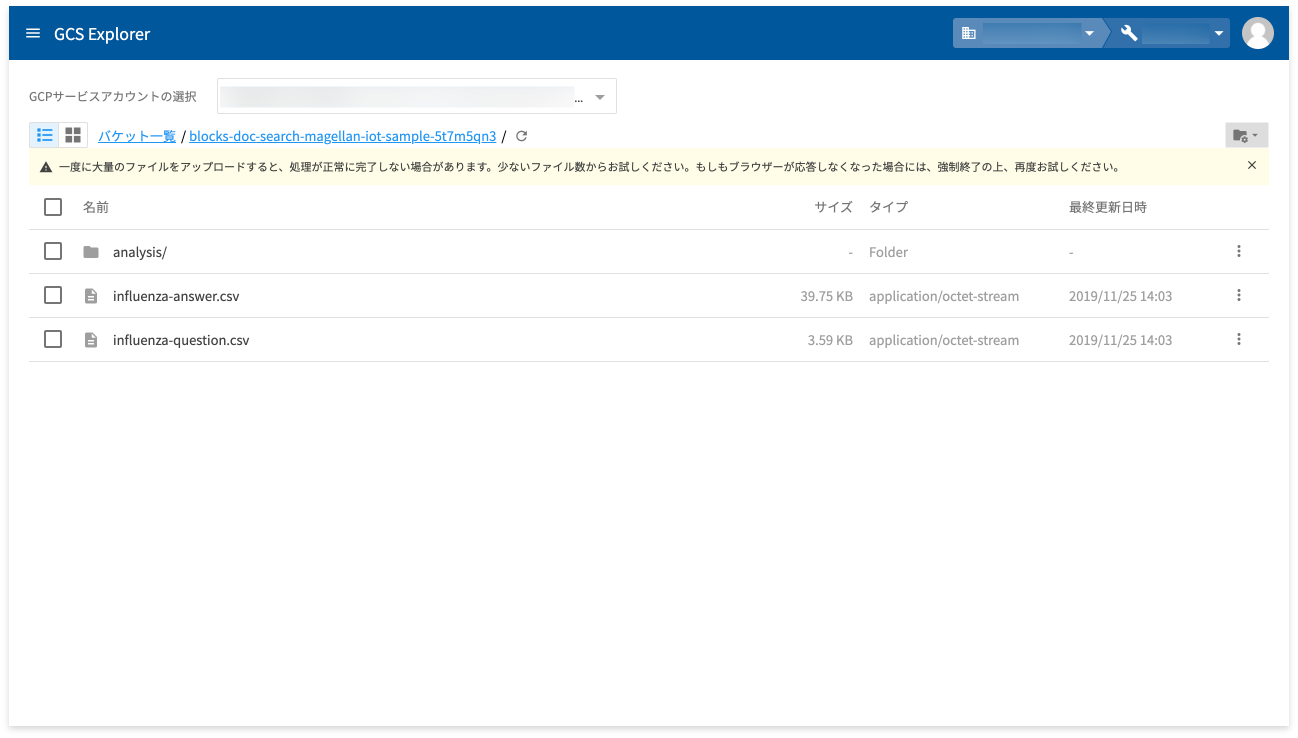This screenshot has width=1298, height=738.
Task: Click the file icon of influenza-answer.csv
Action: click(91, 296)
